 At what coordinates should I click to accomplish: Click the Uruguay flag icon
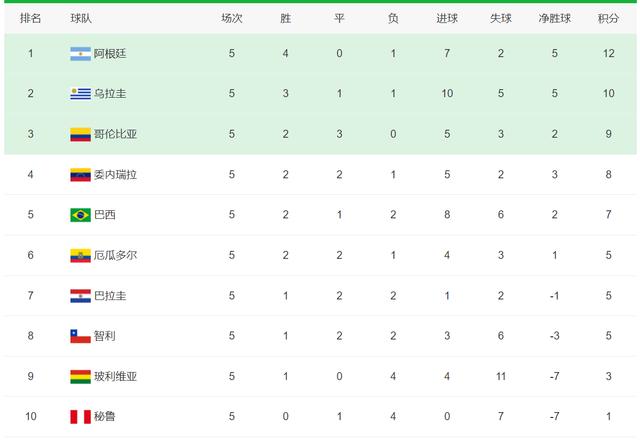click(x=81, y=93)
